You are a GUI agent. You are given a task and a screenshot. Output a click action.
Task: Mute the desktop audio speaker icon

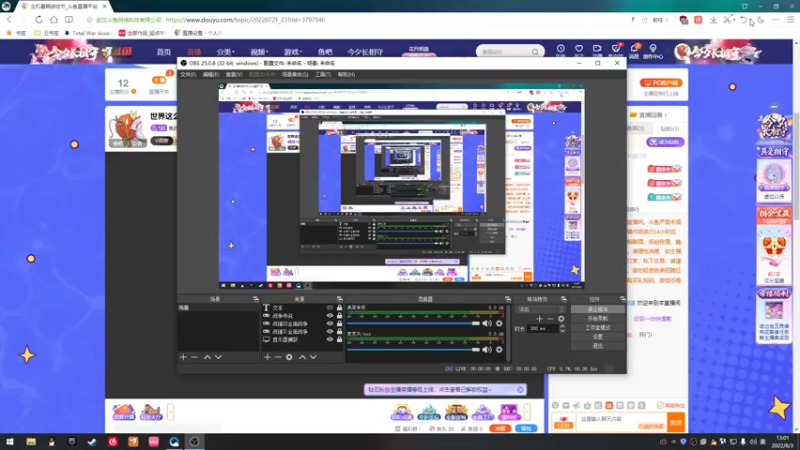coord(487,323)
